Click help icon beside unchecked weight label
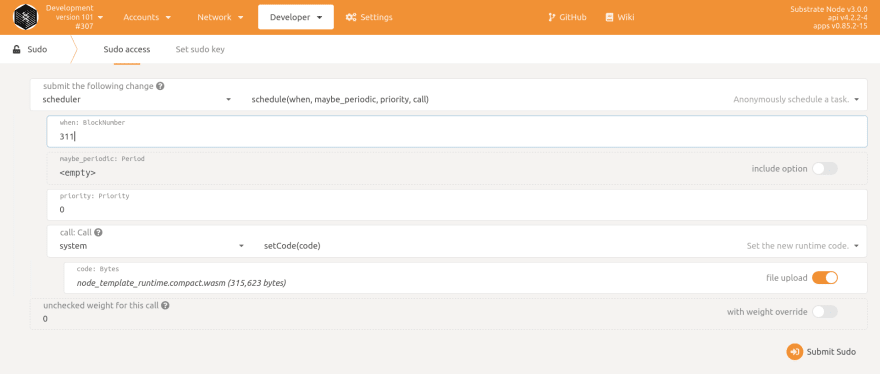The image size is (880, 374). 166,306
